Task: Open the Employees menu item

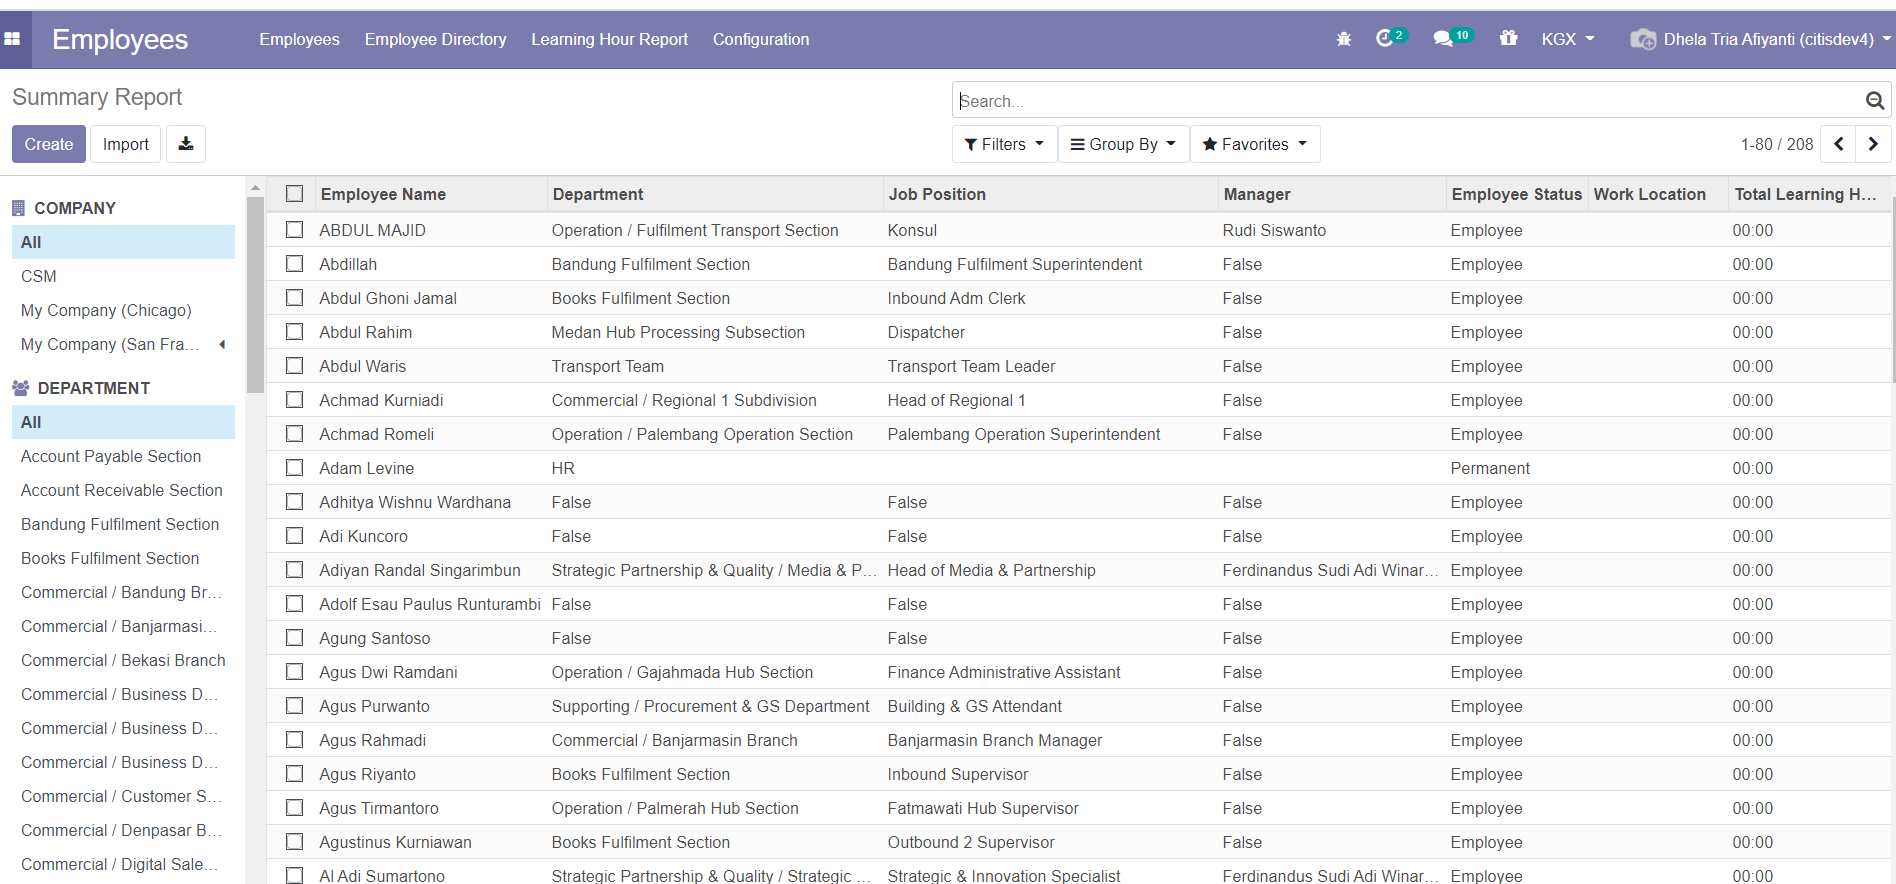Action: (300, 39)
